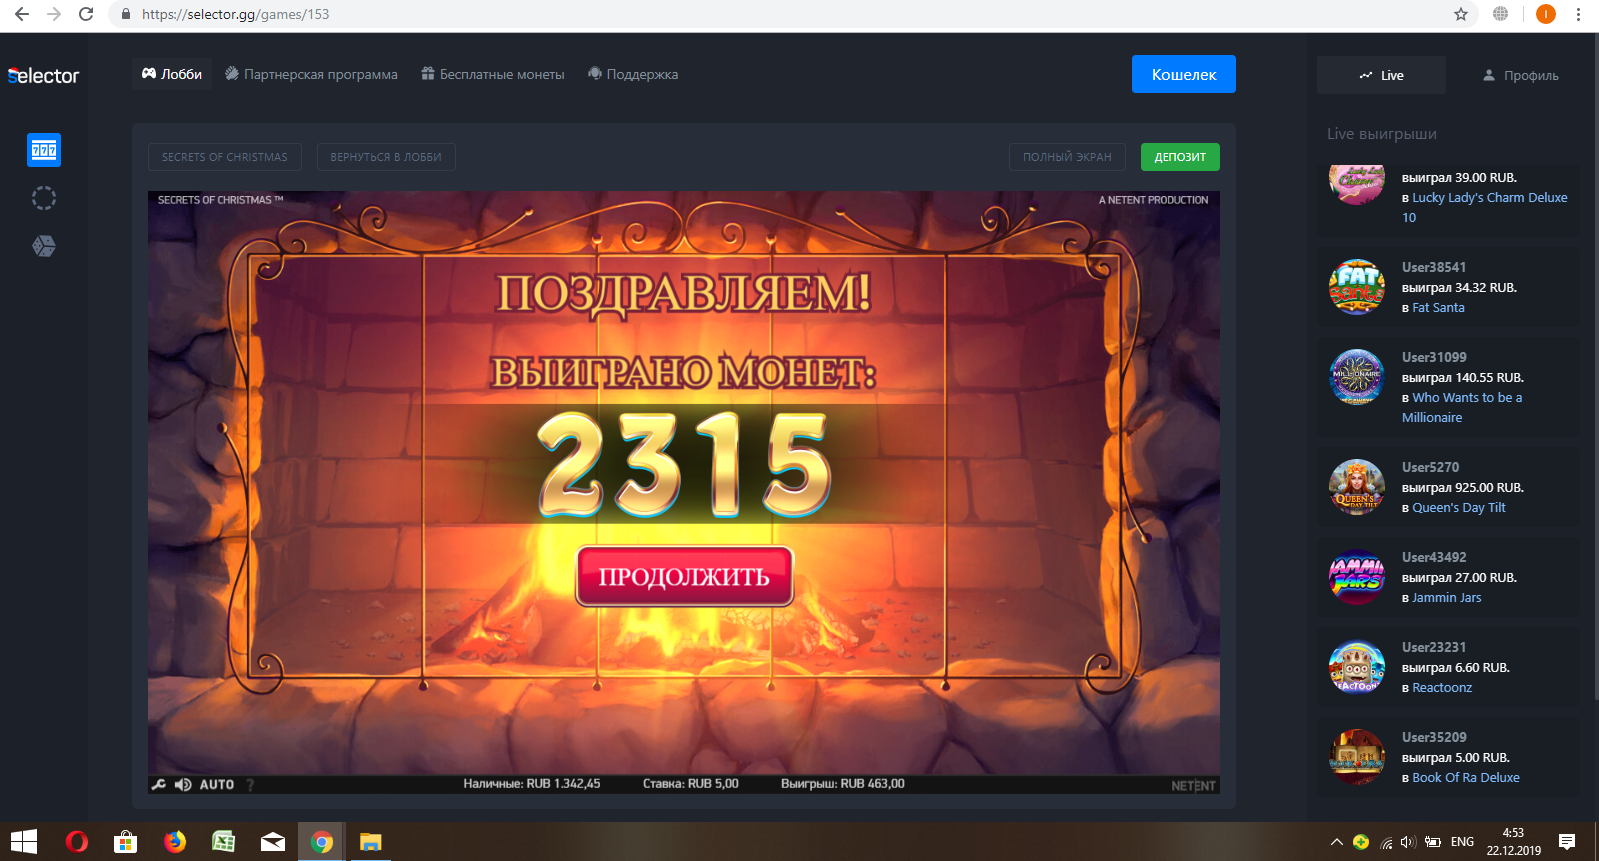This screenshot has width=1599, height=861.
Task: Click the Selector logo
Action: pyautogui.click(x=43, y=76)
